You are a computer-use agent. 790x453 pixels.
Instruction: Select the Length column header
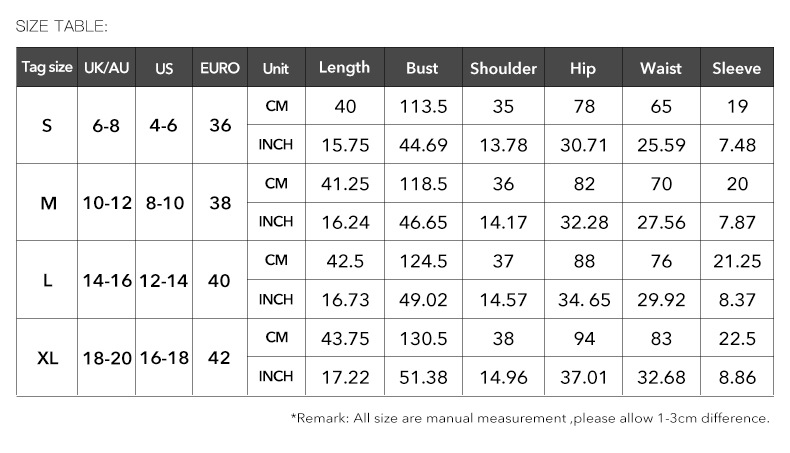click(344, 68)
